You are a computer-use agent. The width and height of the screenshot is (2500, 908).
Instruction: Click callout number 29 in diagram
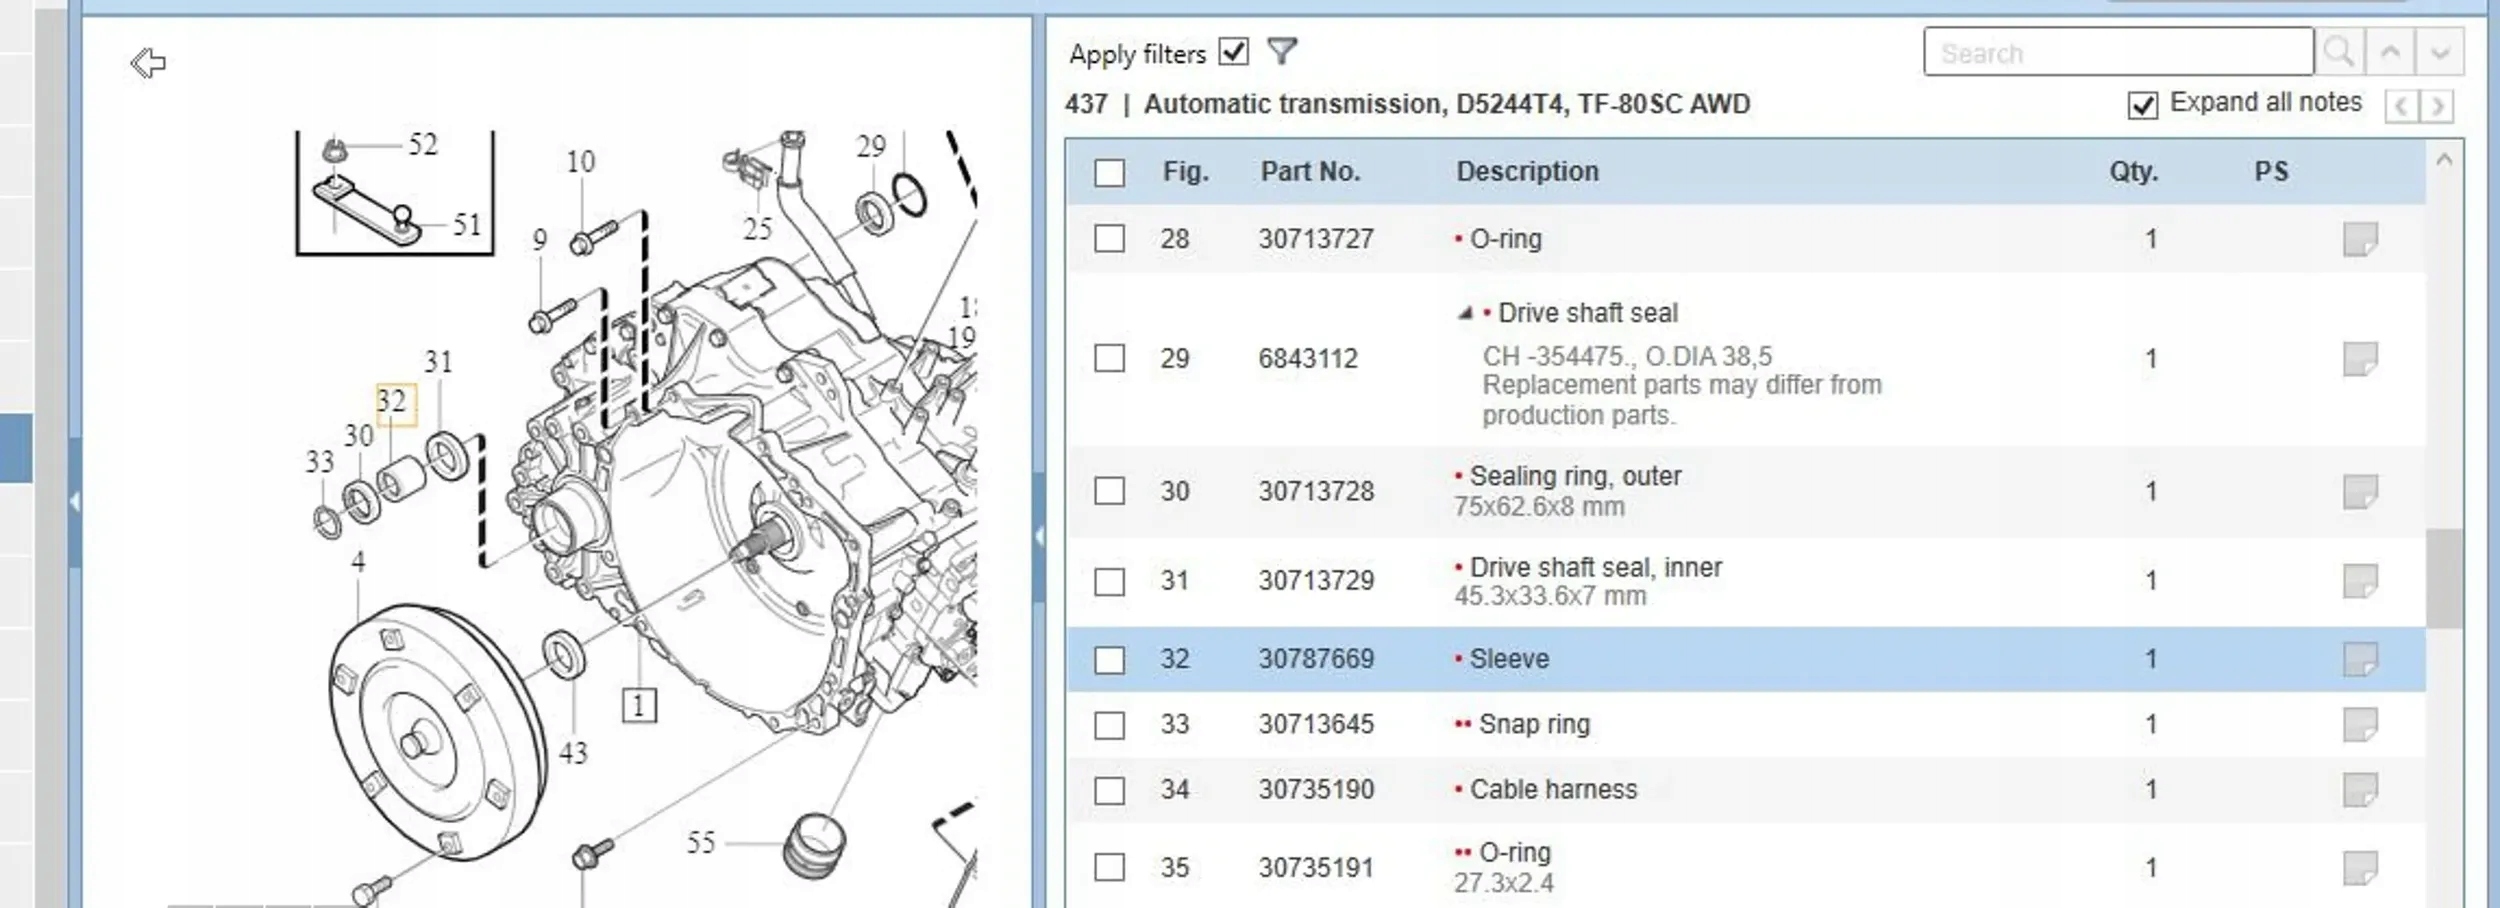(871, 146)
